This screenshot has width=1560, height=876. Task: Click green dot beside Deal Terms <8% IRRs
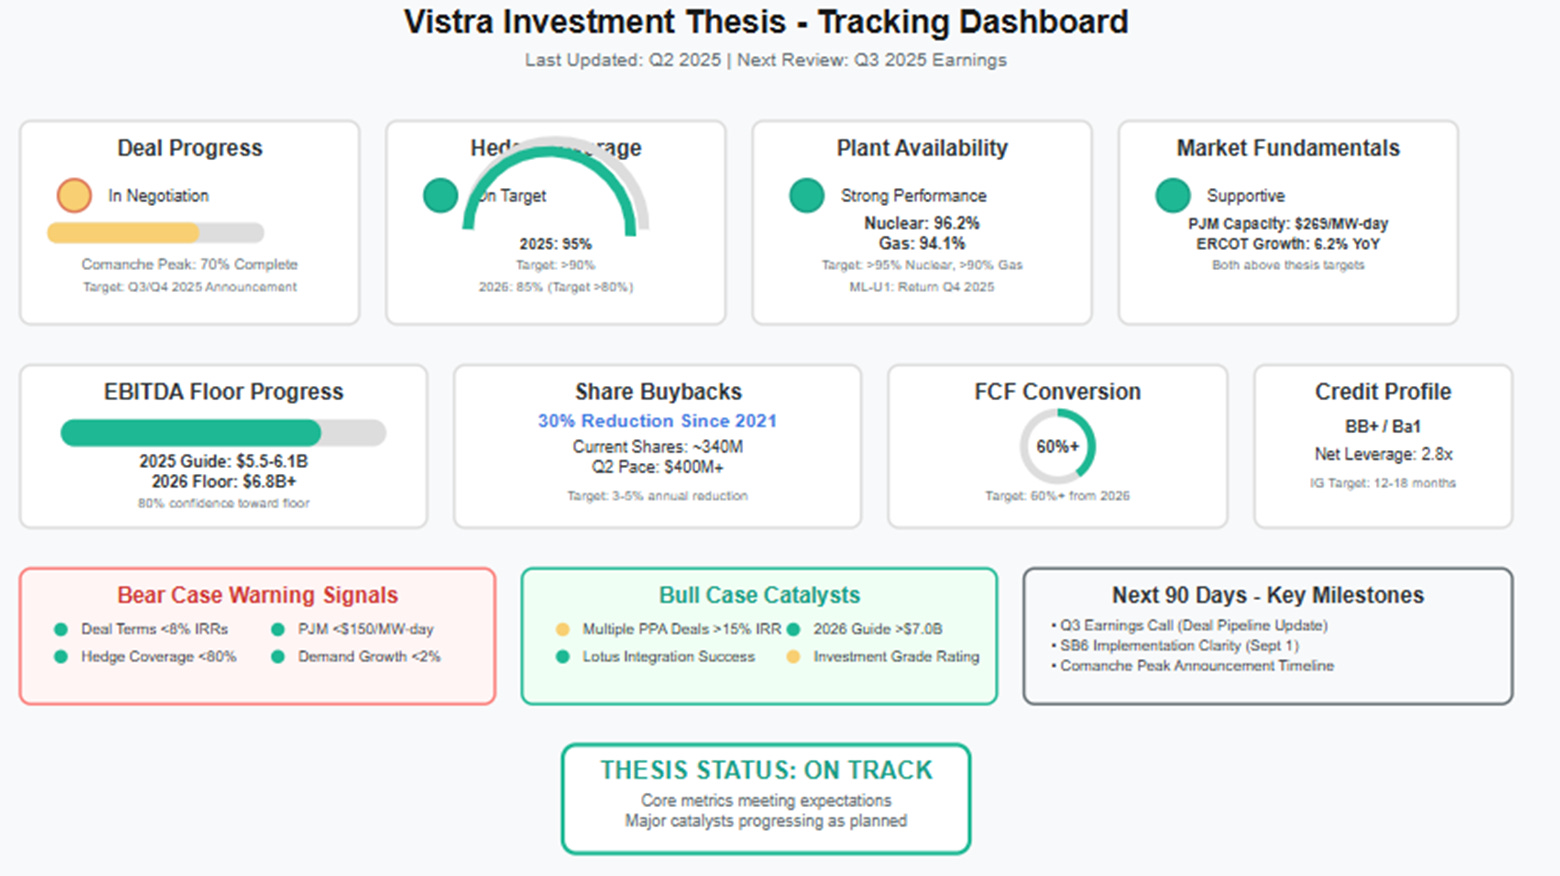(61, 629)
